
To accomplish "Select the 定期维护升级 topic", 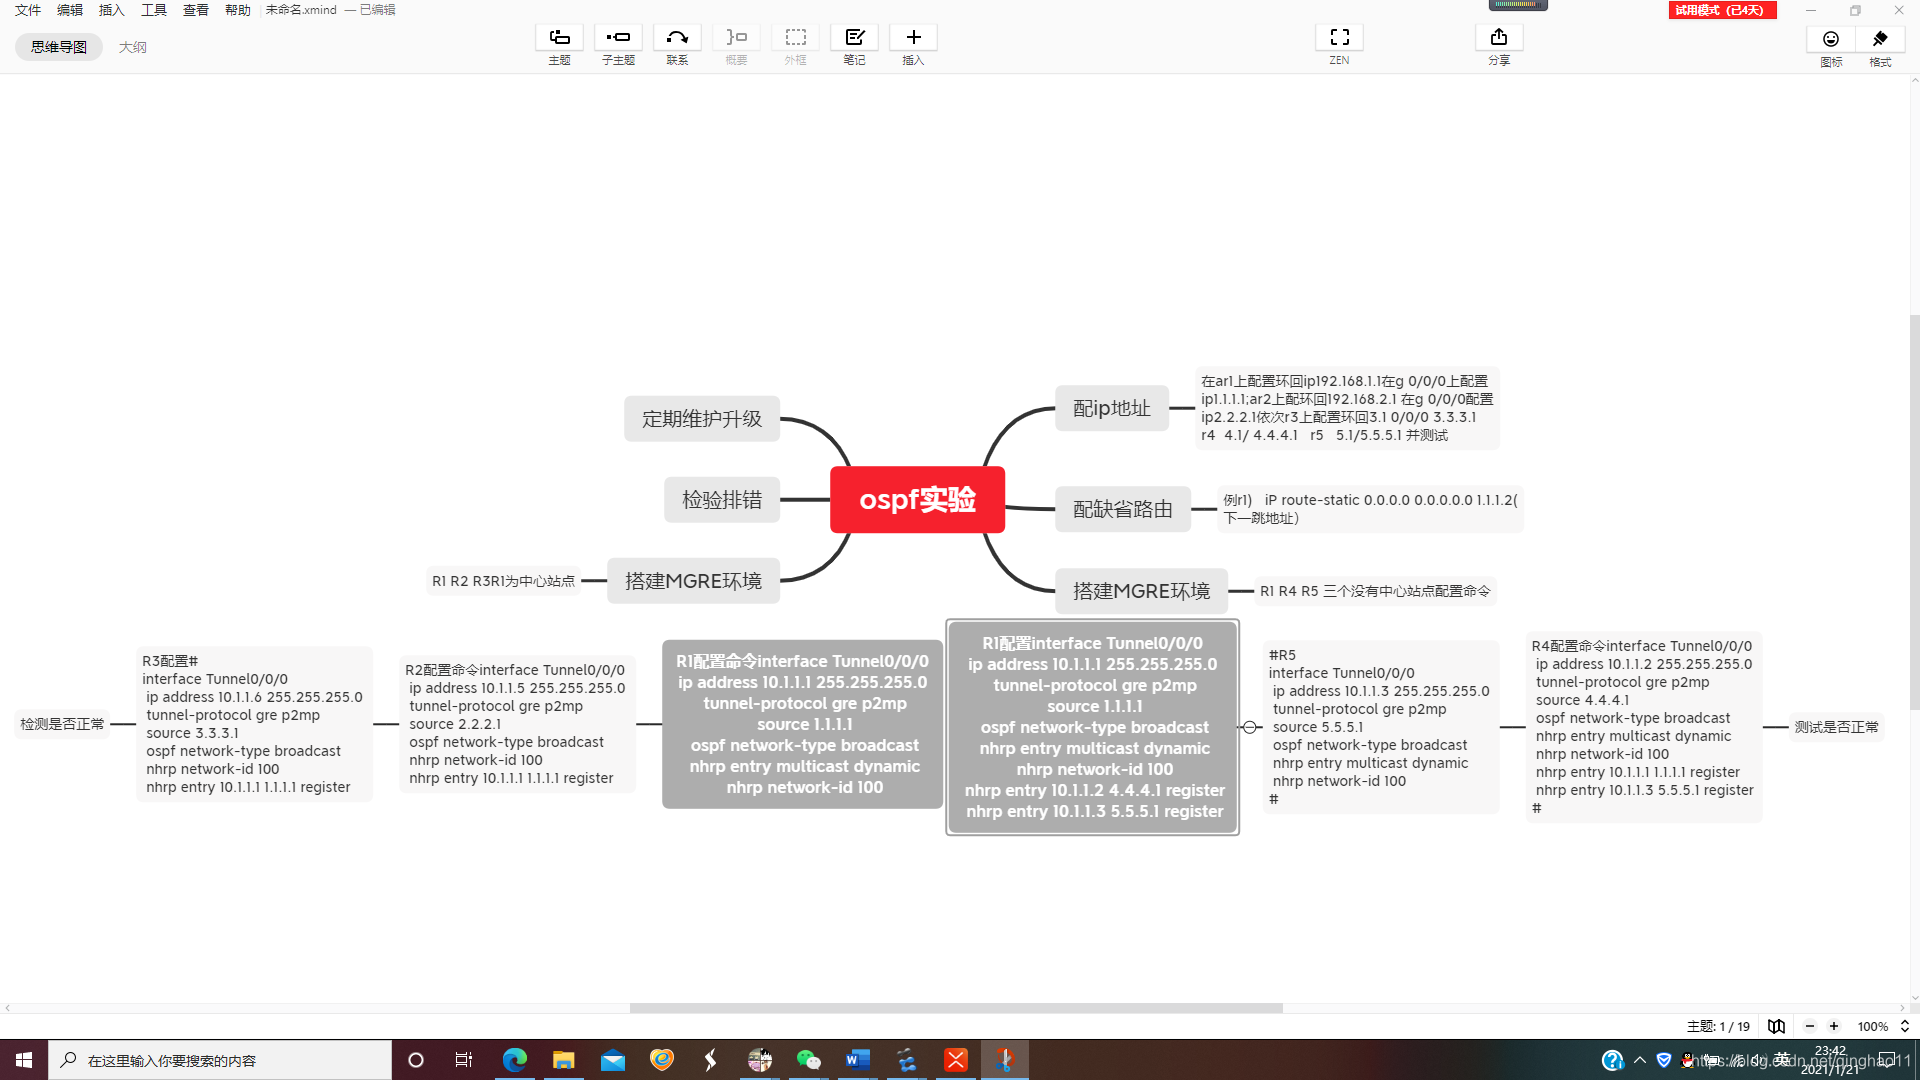I will click(702, 418).
